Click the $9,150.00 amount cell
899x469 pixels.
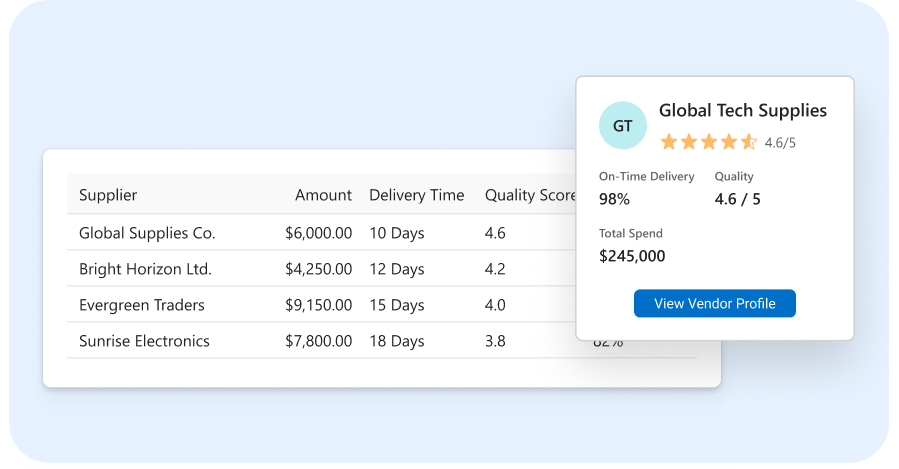[319, 305]
